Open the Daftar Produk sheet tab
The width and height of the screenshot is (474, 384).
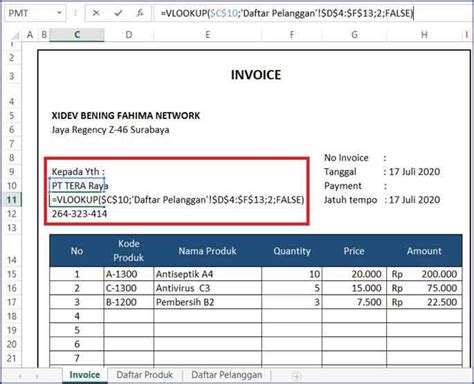coord(145,375)
